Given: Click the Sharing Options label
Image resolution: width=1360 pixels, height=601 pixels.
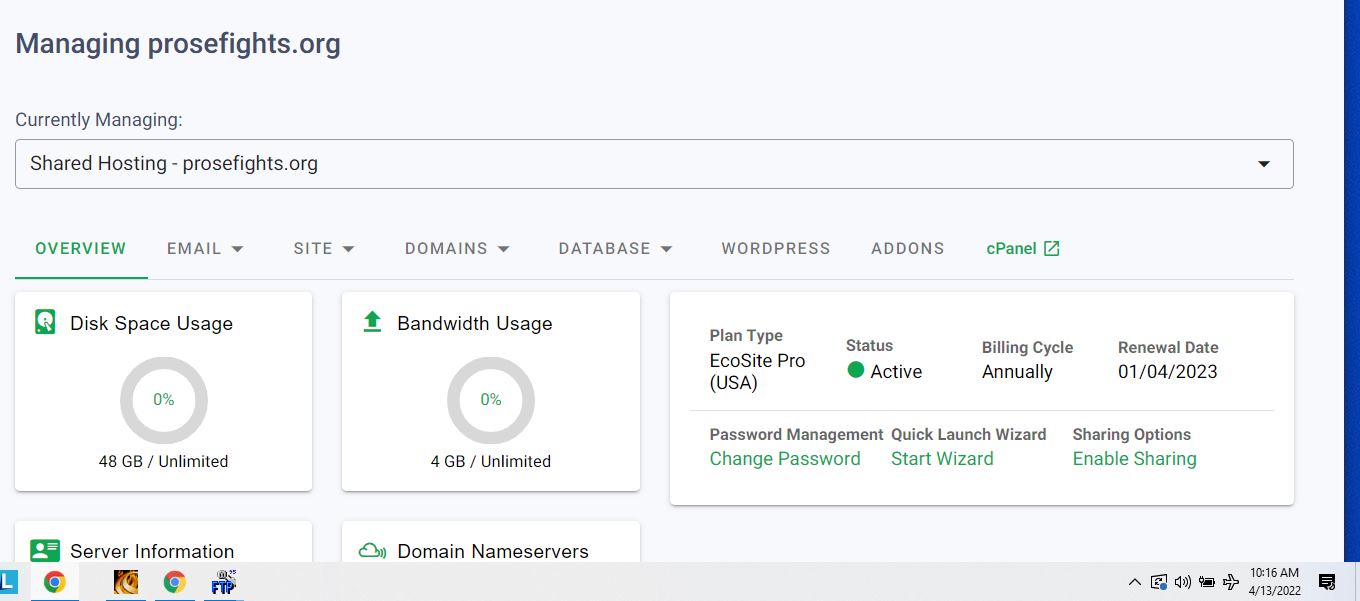Looking at the screenshot, I should 1132,434.
